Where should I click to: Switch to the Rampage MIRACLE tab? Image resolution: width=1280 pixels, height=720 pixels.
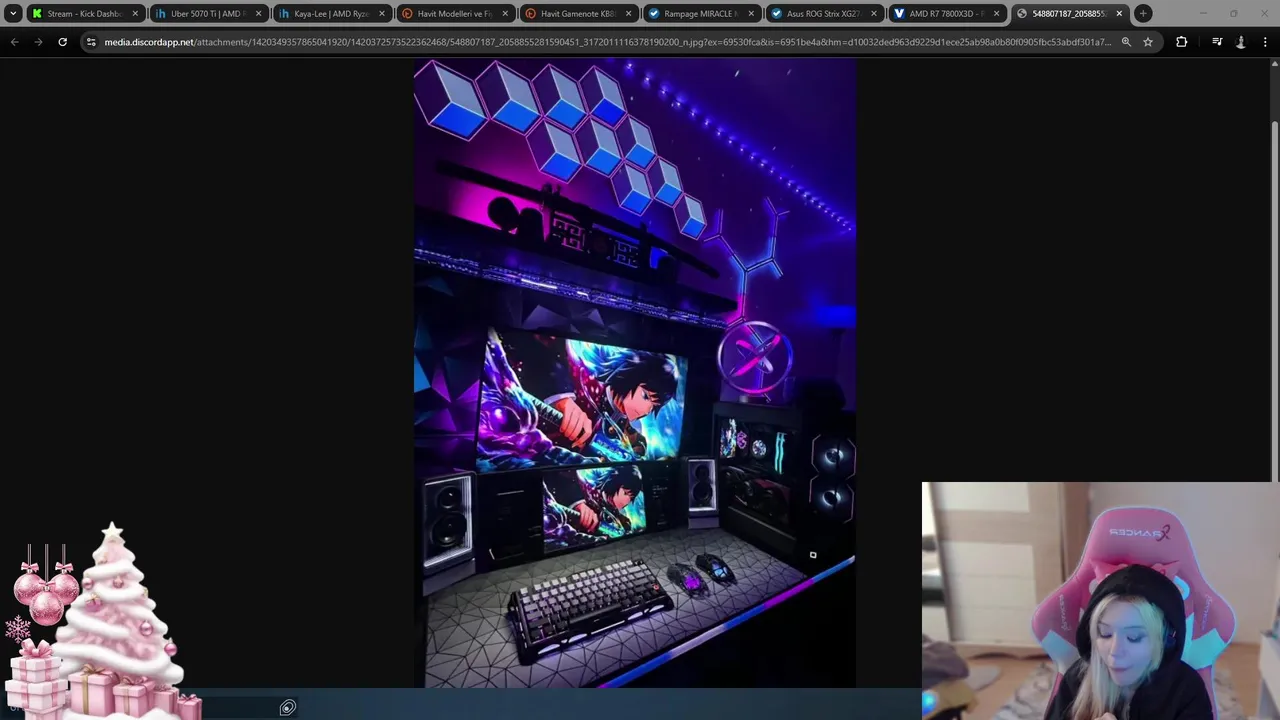coord(700,13)
